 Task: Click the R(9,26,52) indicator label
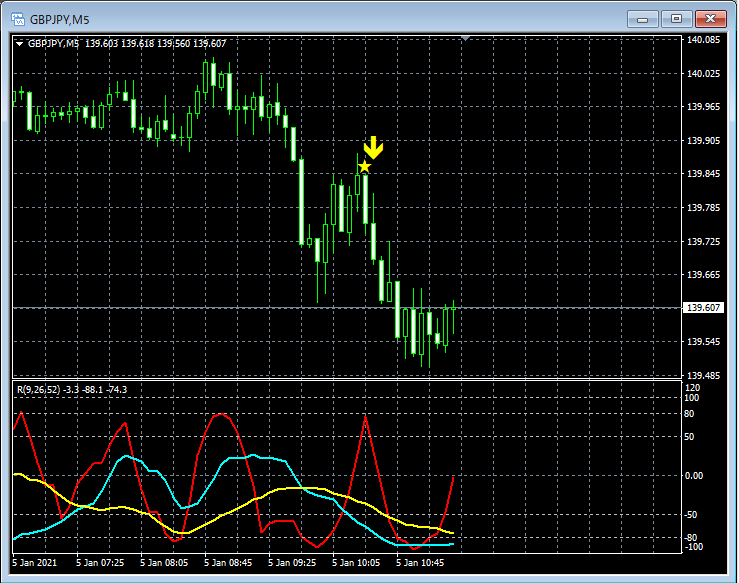(39, 390)
